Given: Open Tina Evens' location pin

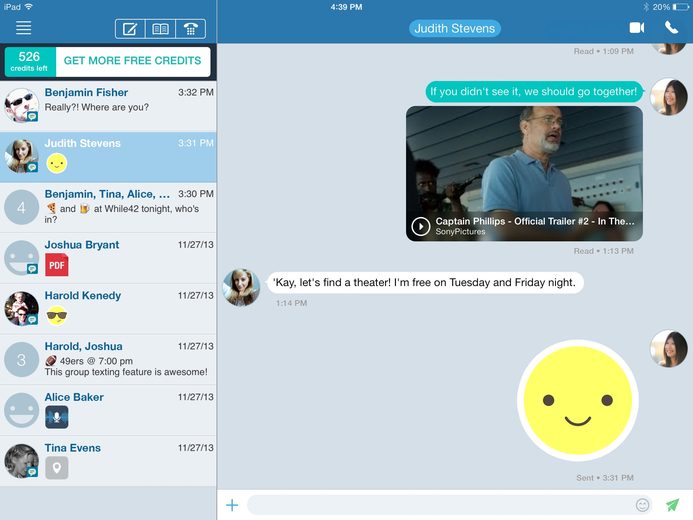Looking at the screenshot, I should point(57,468).
